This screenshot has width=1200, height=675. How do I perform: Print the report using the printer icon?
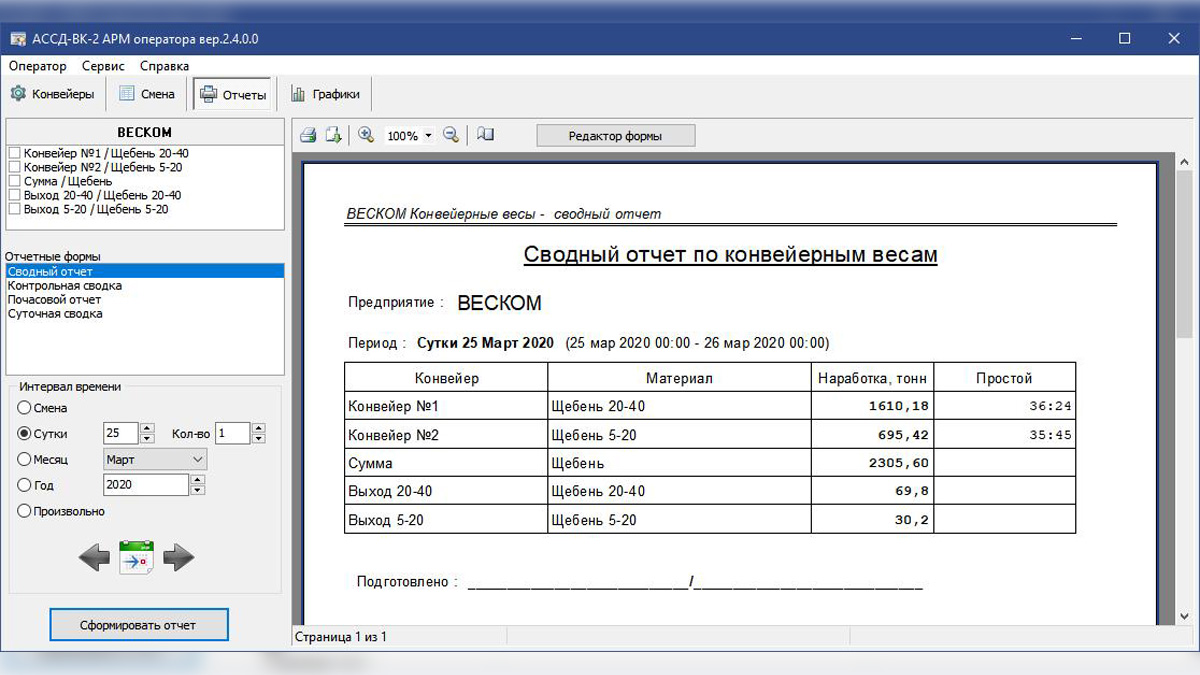309,135
